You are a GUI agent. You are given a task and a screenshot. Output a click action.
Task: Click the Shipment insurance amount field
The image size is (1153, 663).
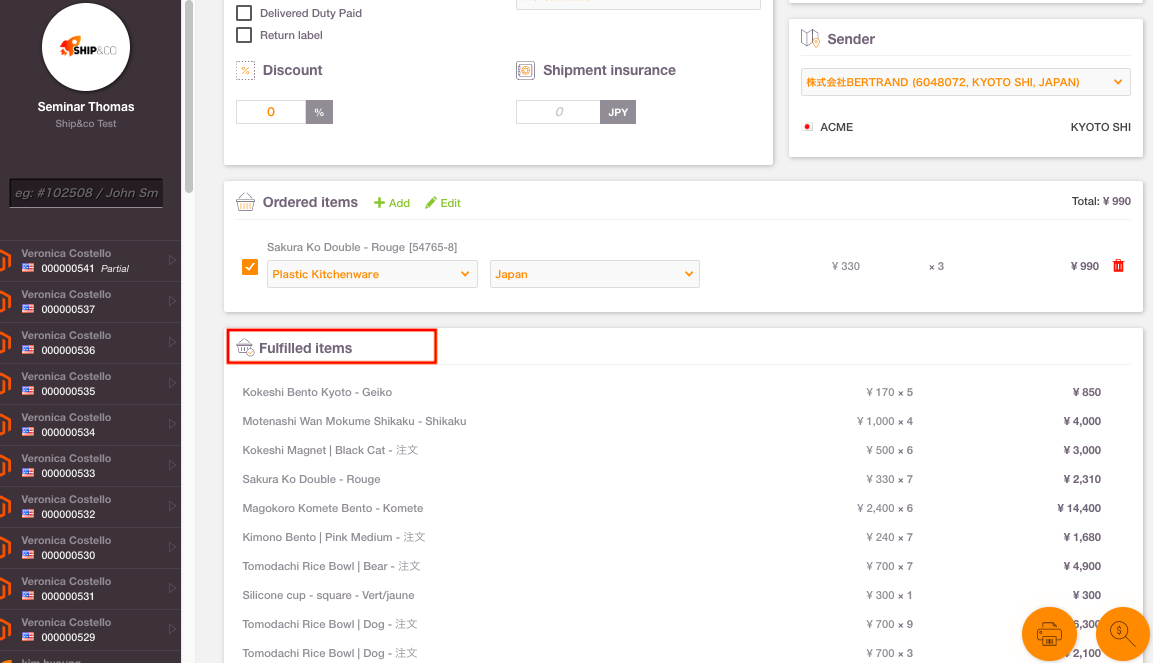pyautogui.click(x=558, y=112)
